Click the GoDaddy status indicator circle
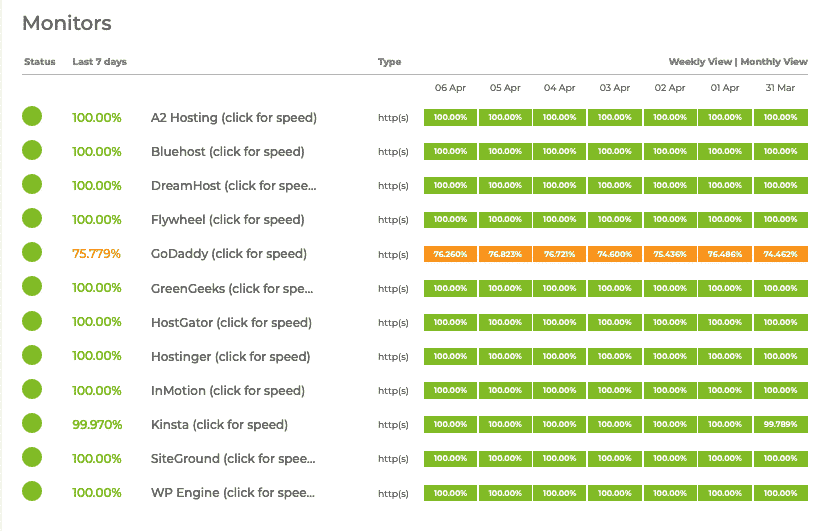 click(x=32, y=253)
